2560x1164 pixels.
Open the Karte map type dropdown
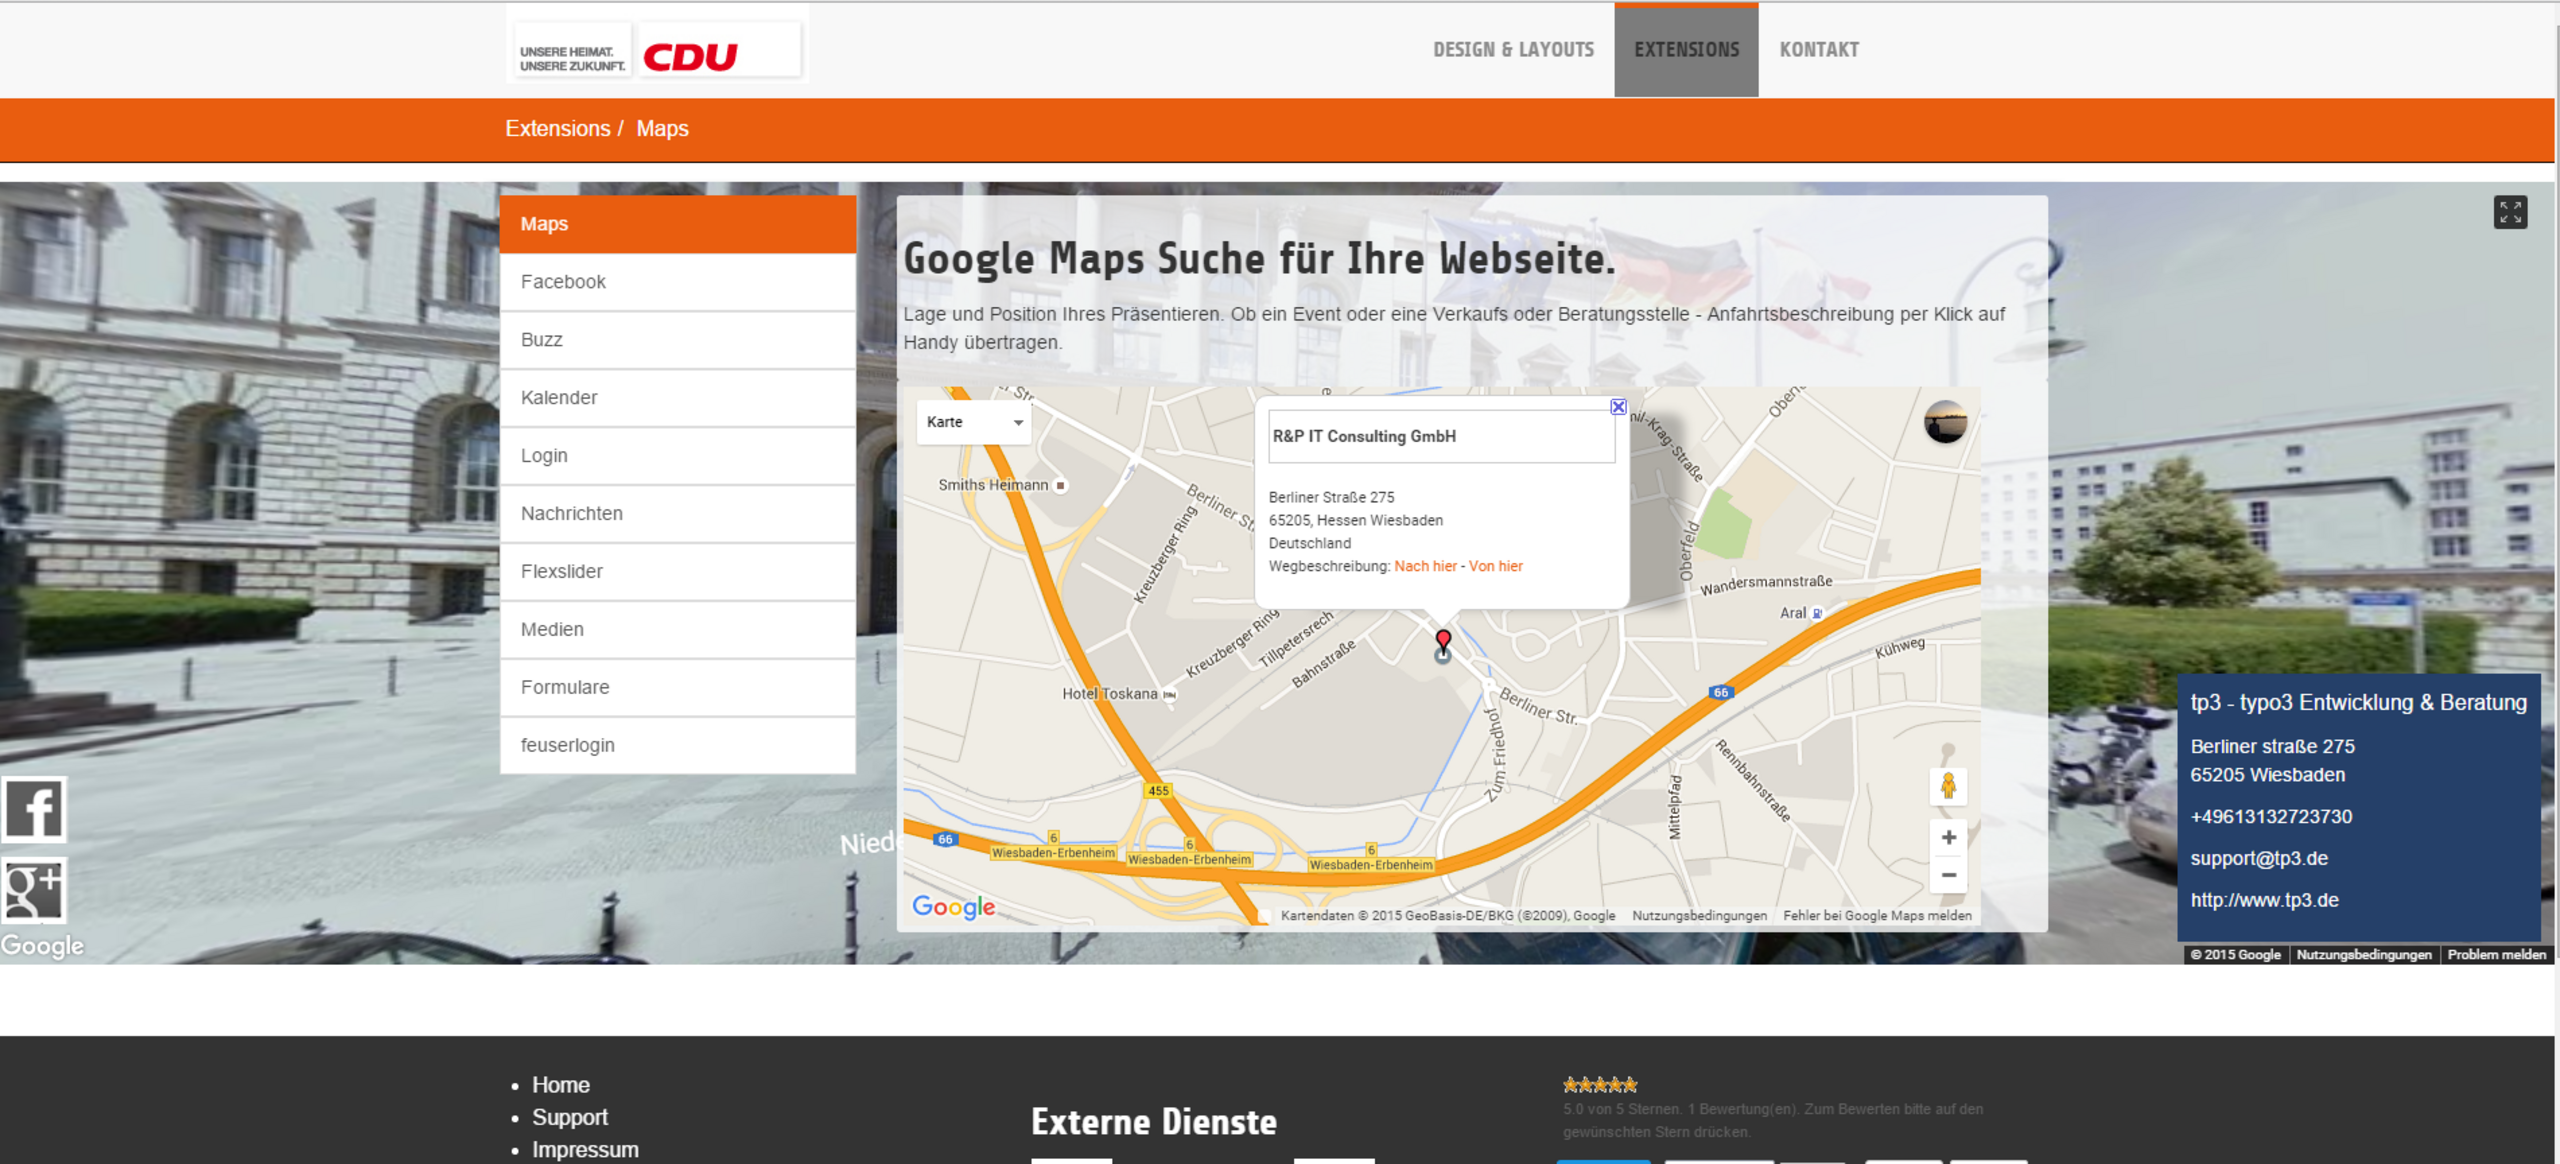974,422
